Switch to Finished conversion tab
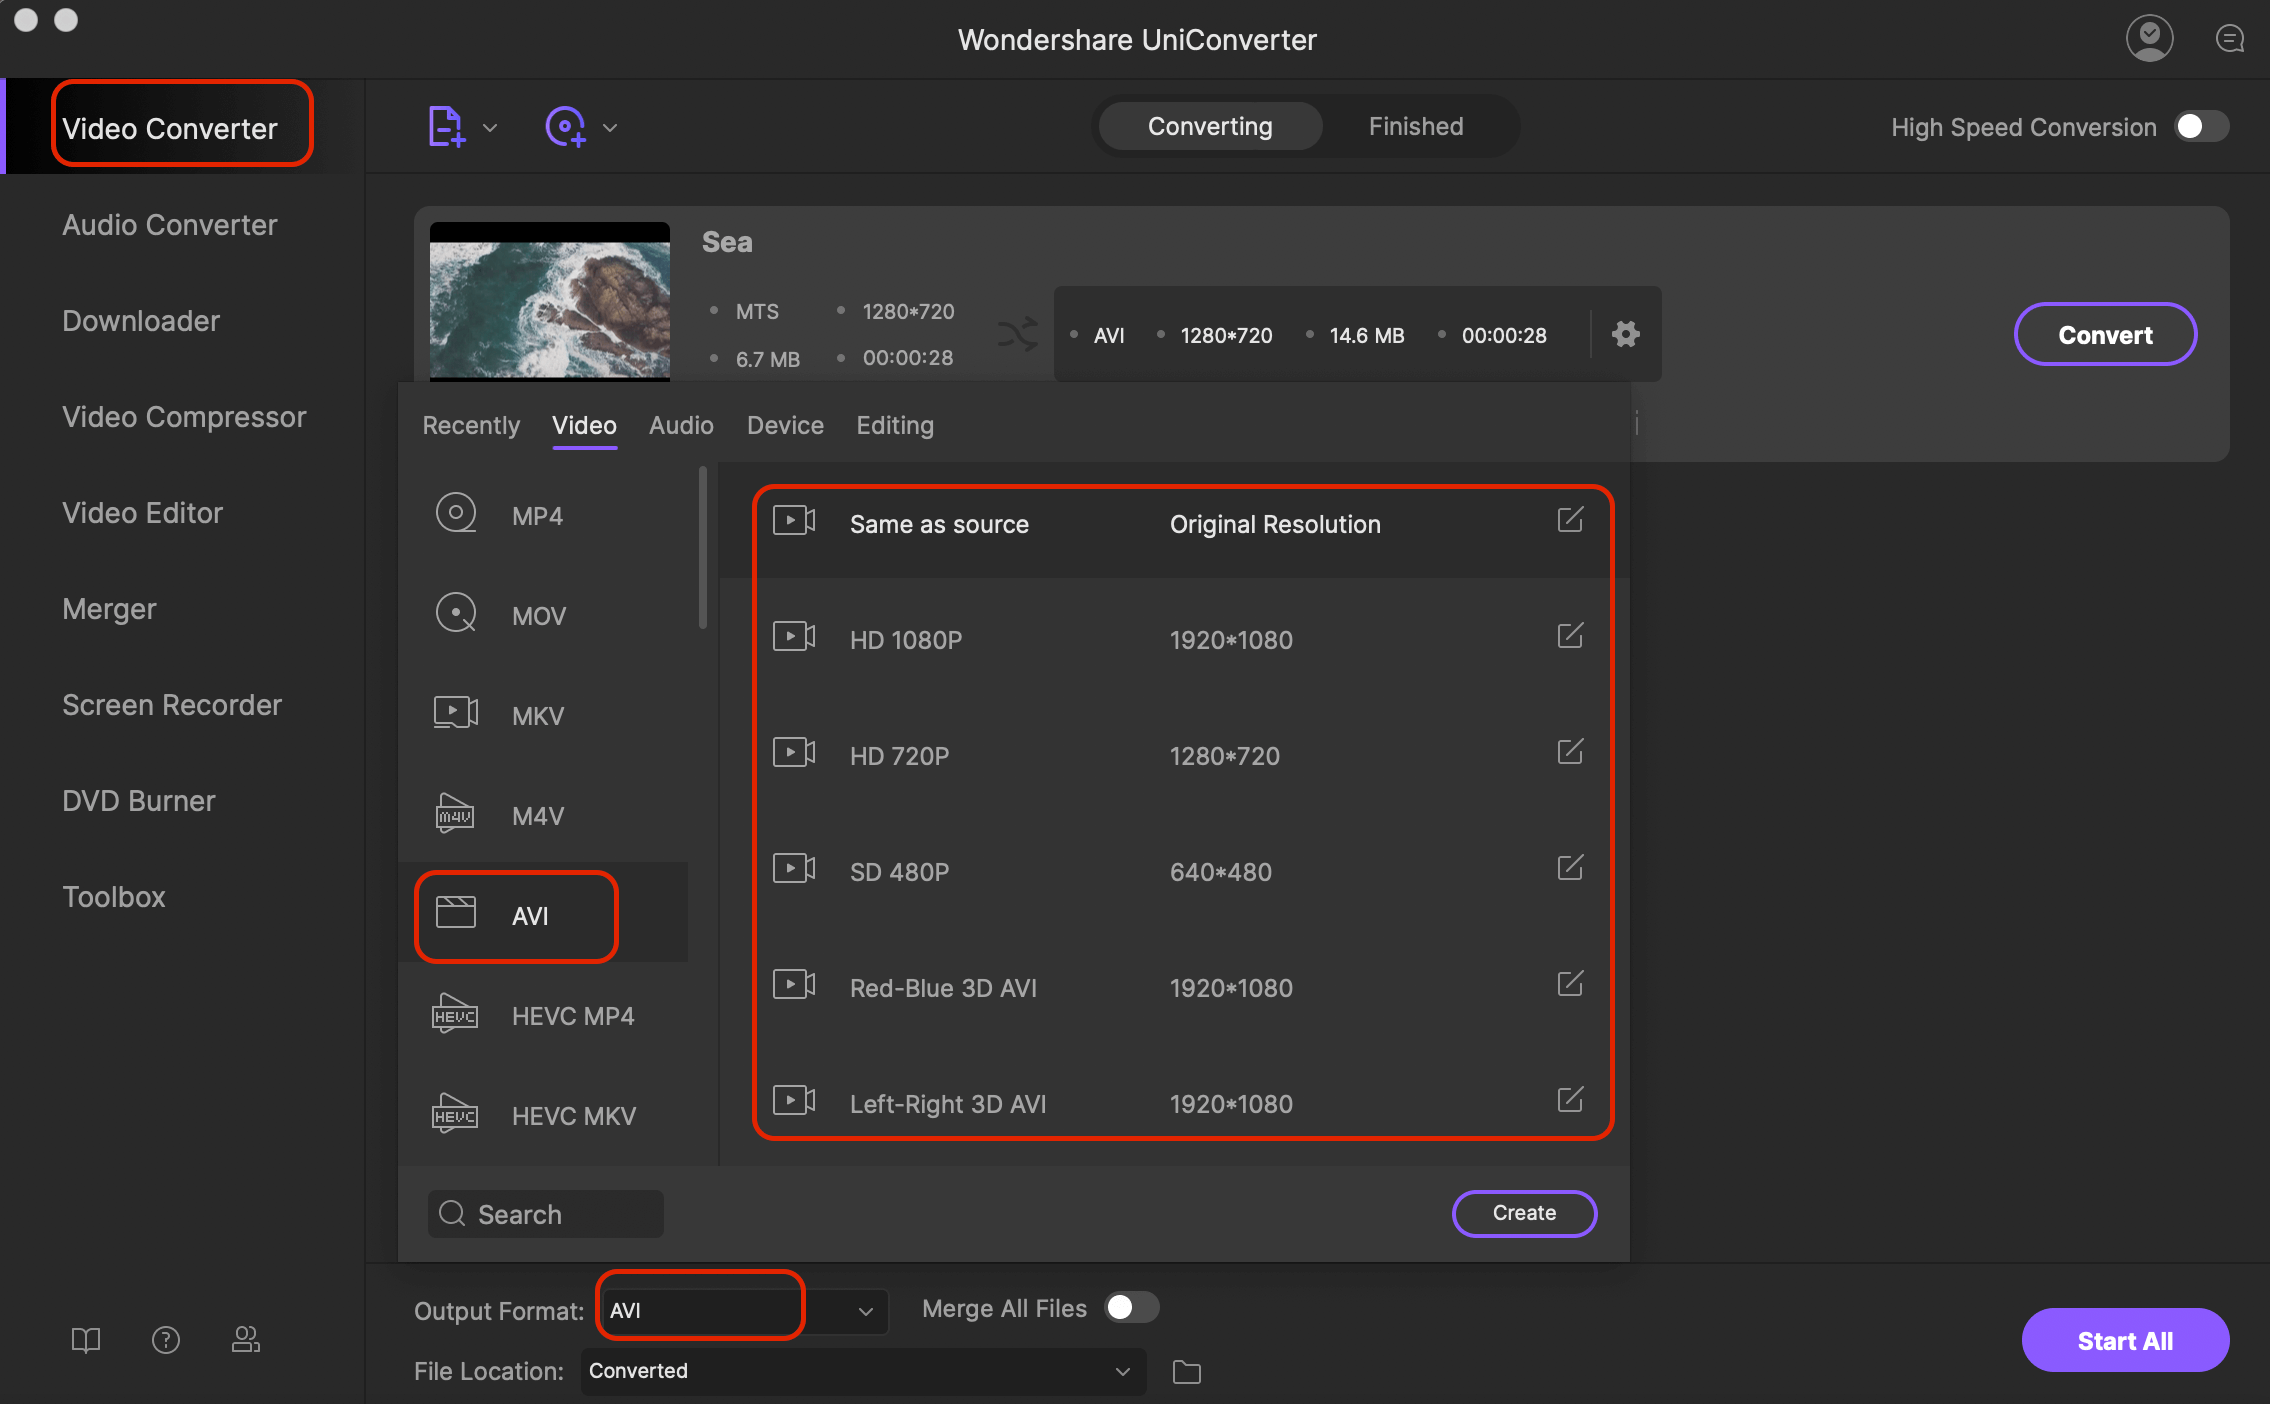The height and width of the screenshot is (1404, 2270). [1412, 125]
